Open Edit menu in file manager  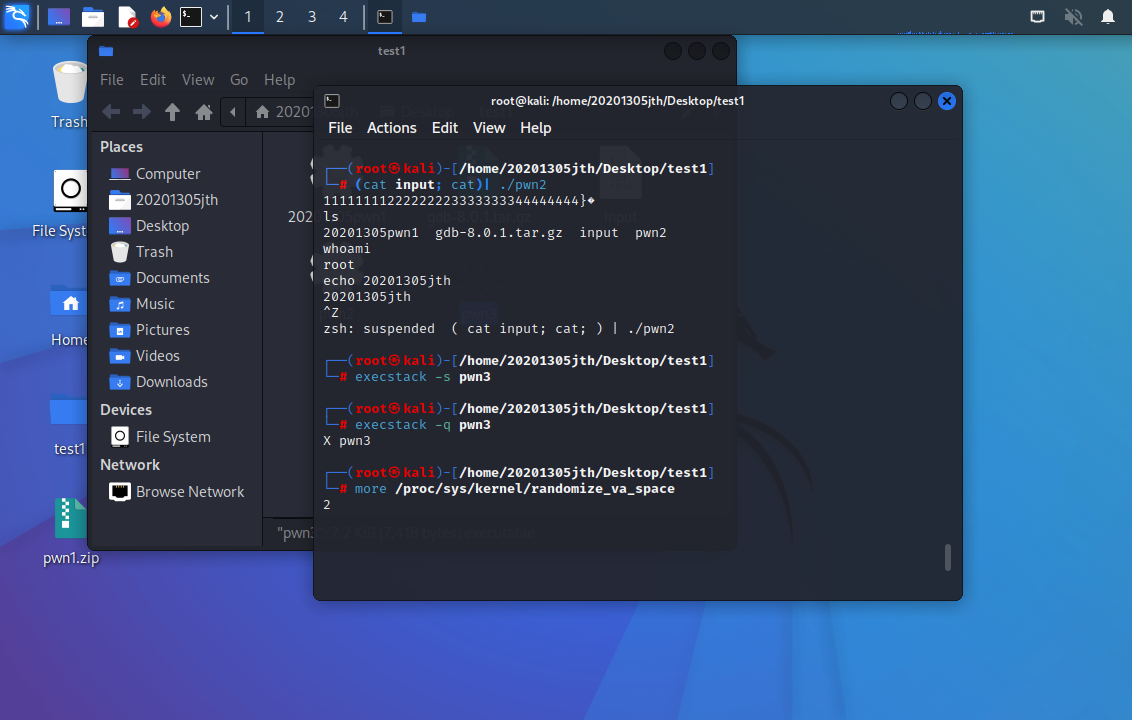152,79
